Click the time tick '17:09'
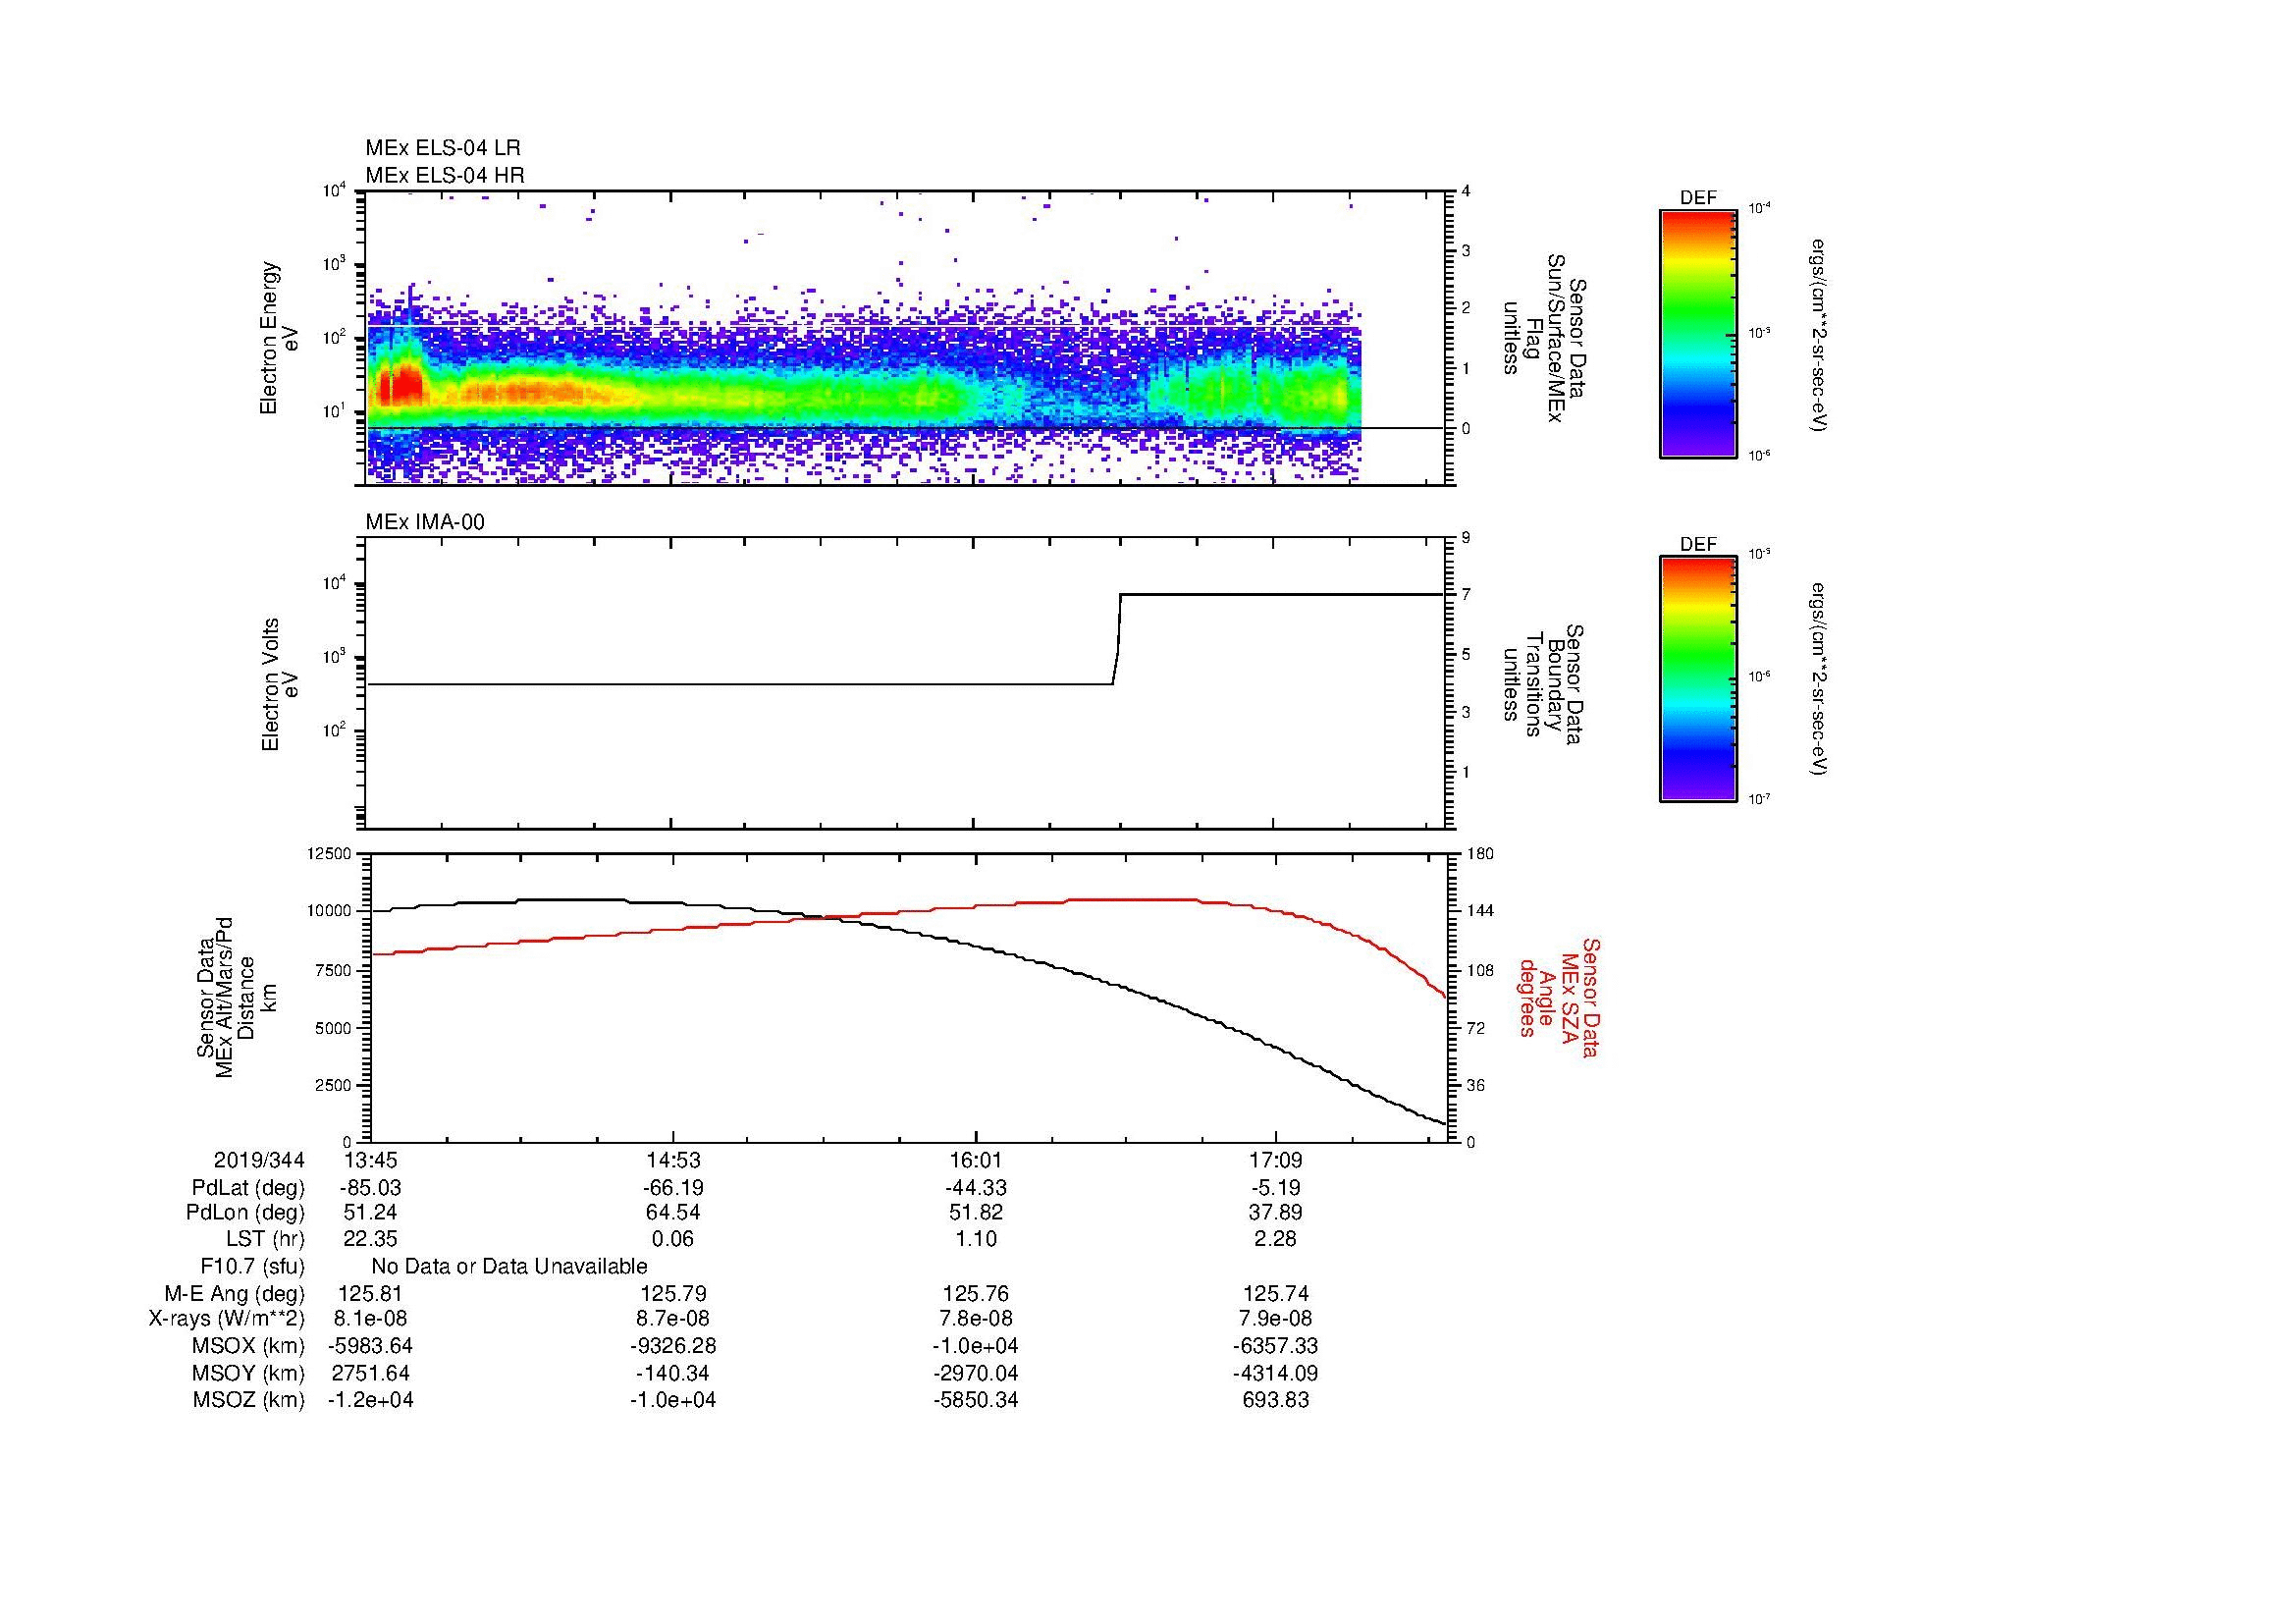 click(x=1276, y=1161)
